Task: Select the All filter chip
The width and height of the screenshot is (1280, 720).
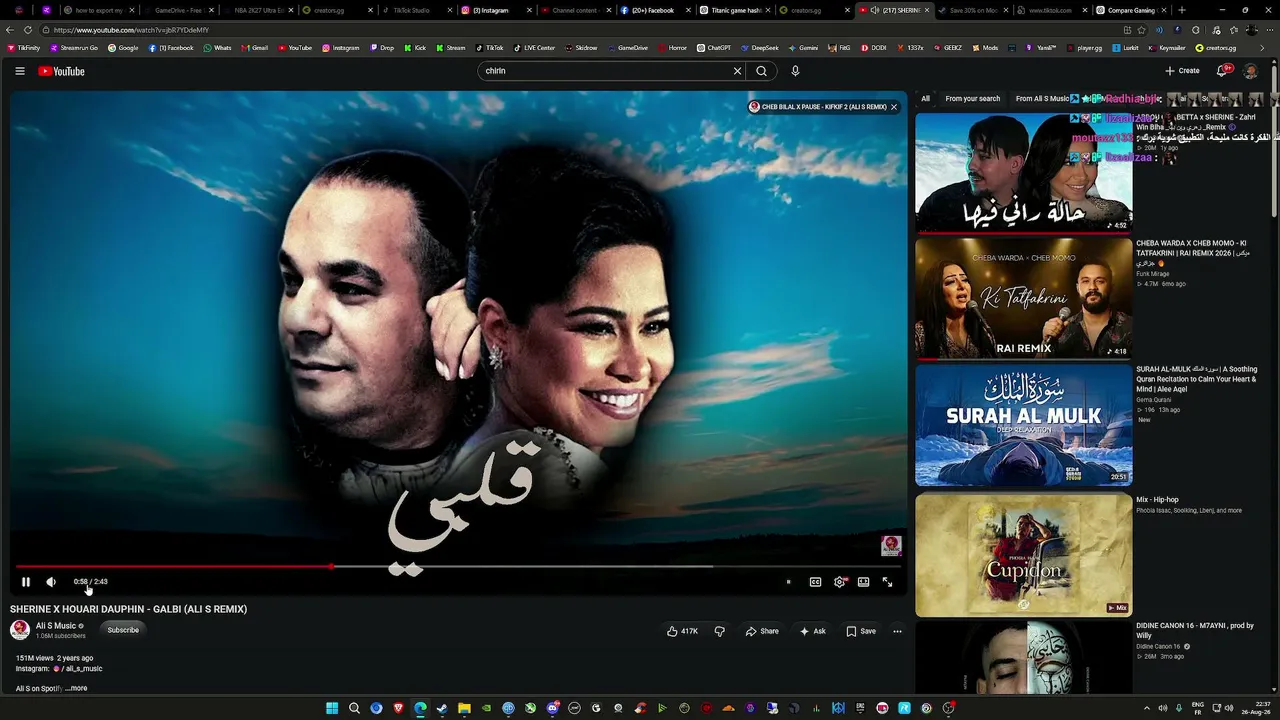Action: pyautogui.click(x=925, y=99)
